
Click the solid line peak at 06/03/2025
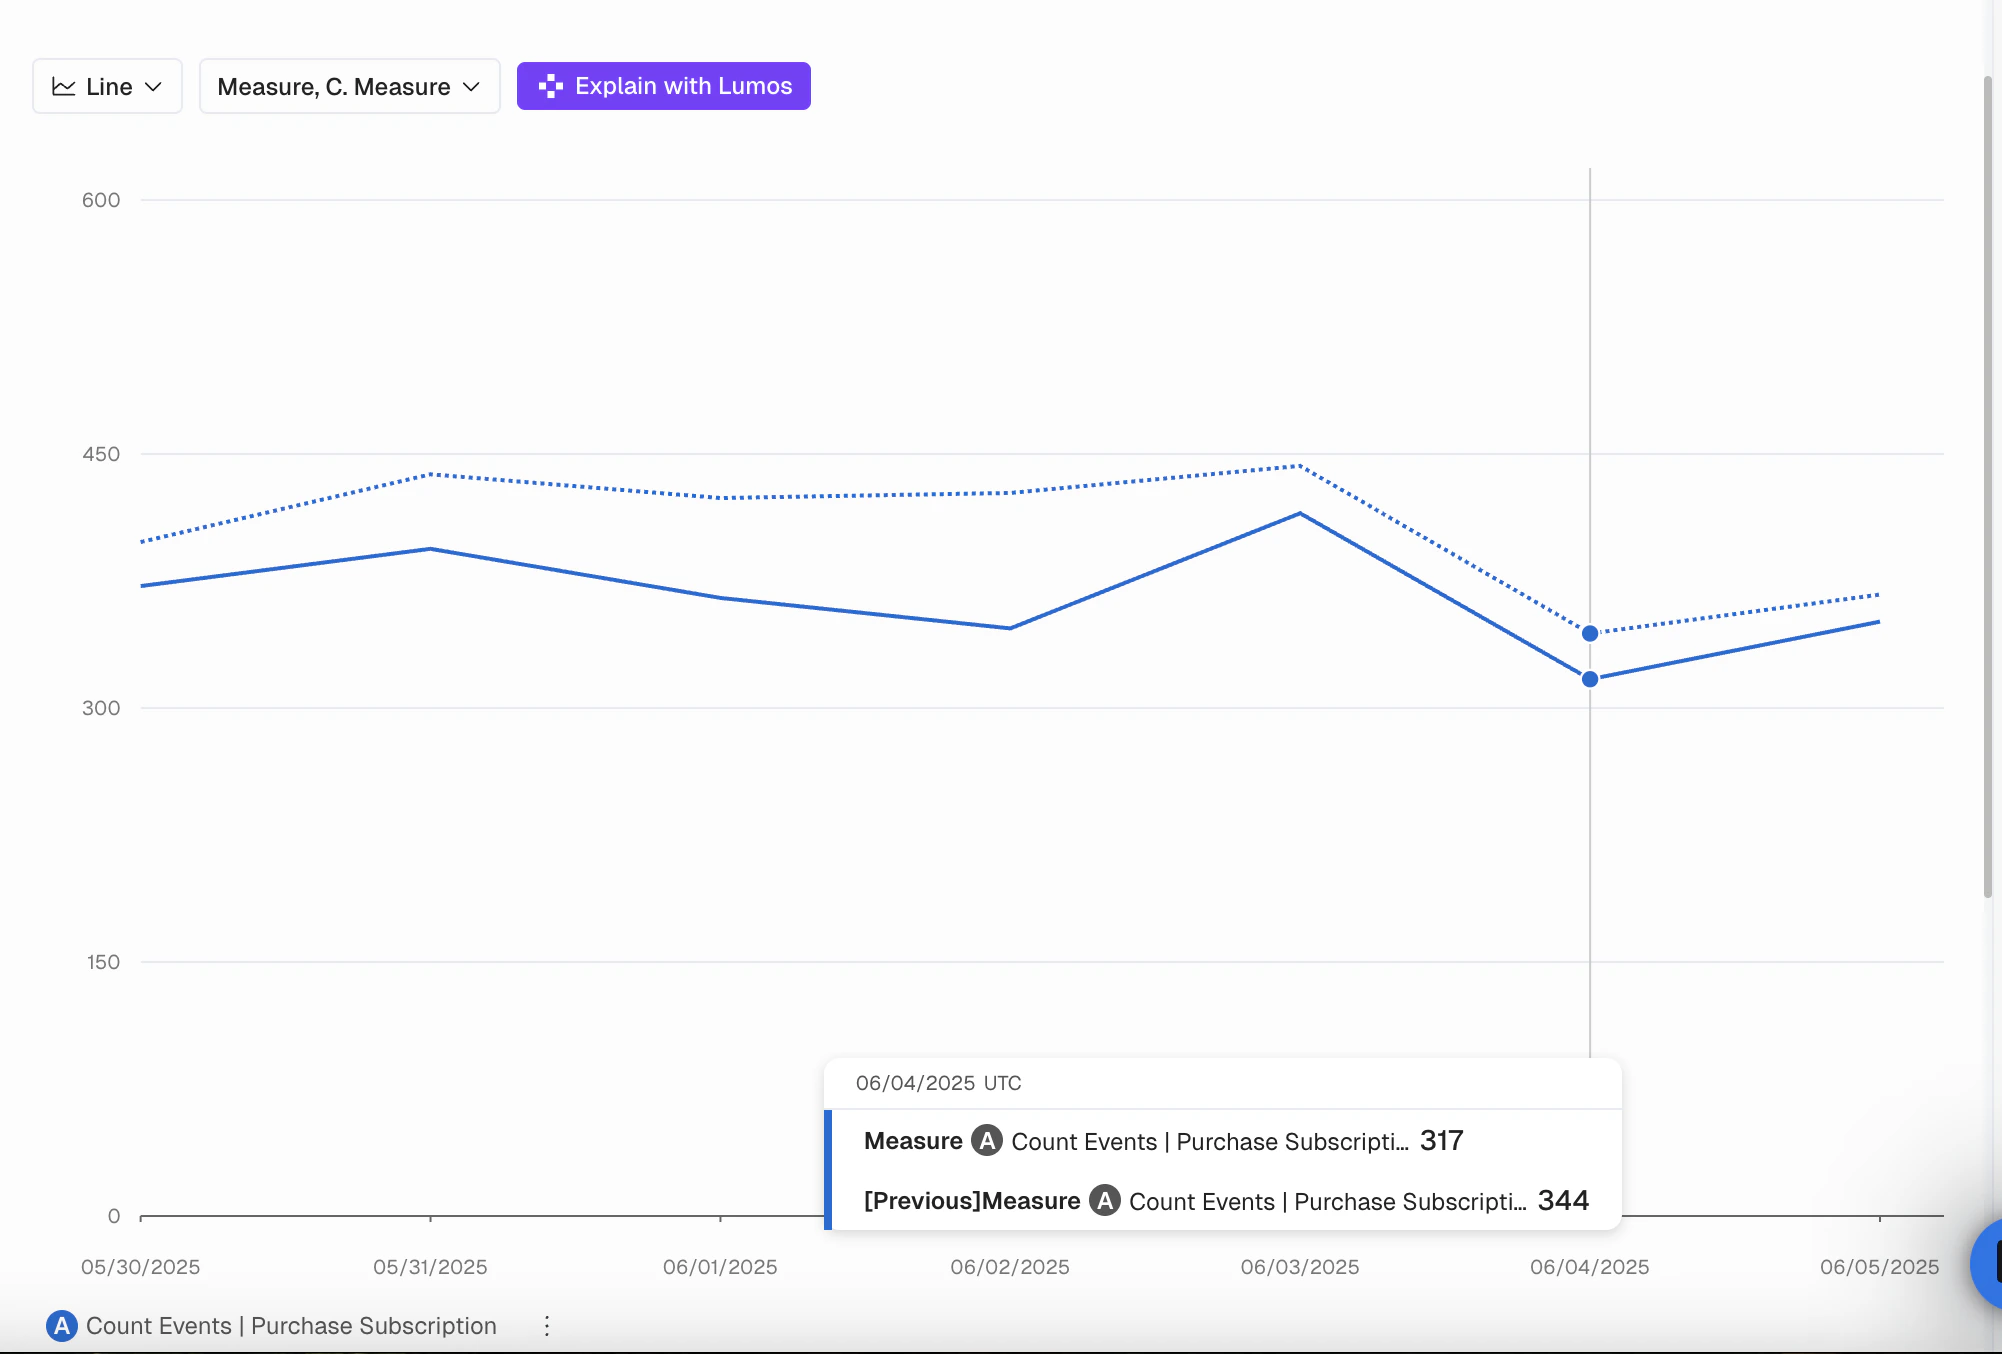(1300, 514)
